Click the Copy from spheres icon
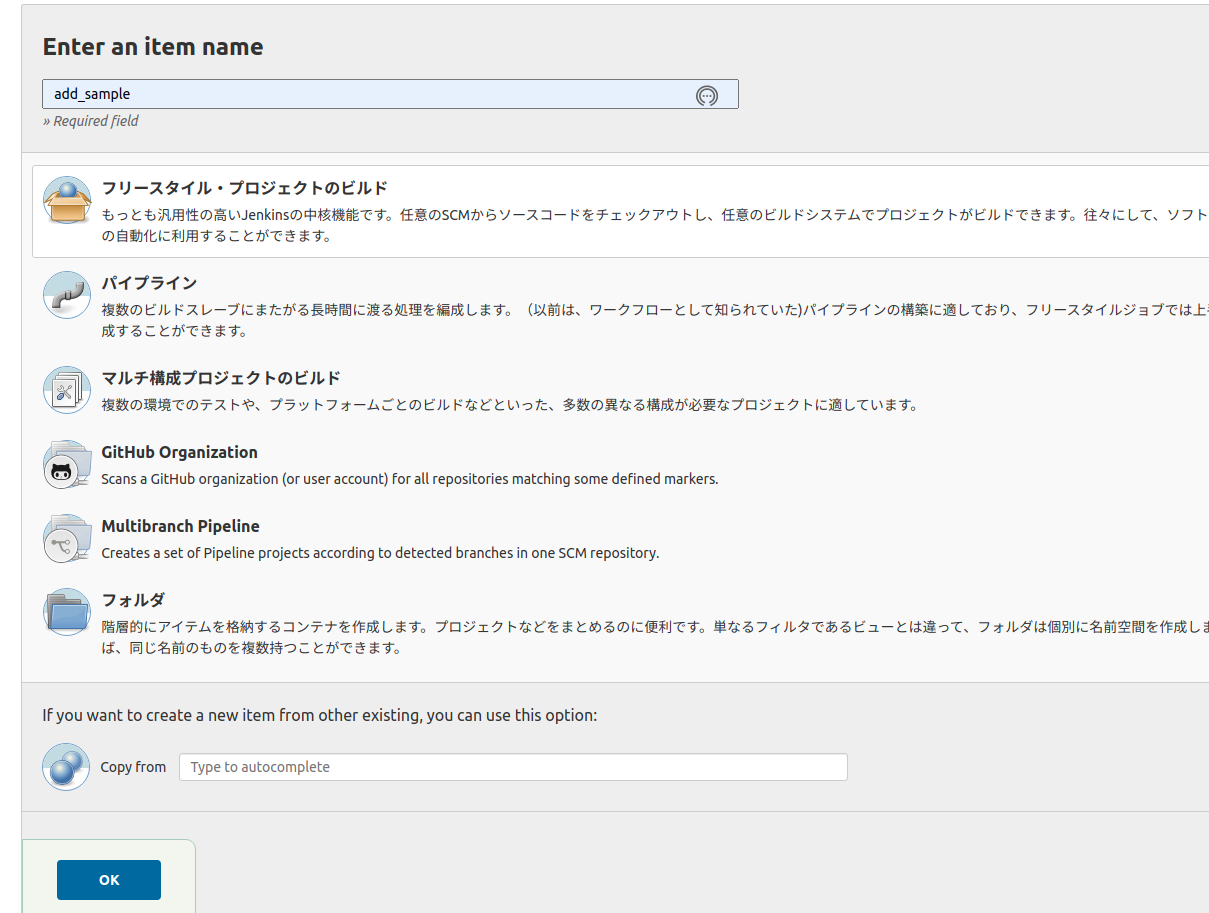 pyautogui.click(x=67, y=767)
